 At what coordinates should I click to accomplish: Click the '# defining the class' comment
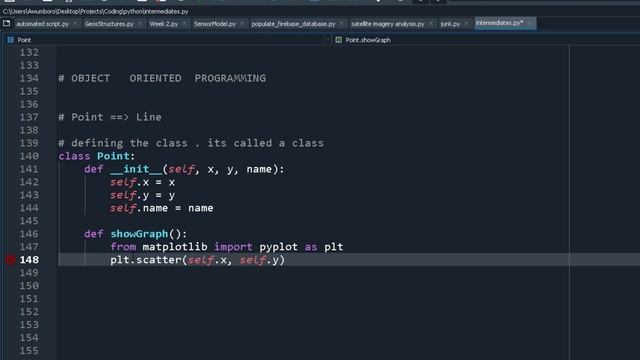pyautogui.click(x=191, y=143)
